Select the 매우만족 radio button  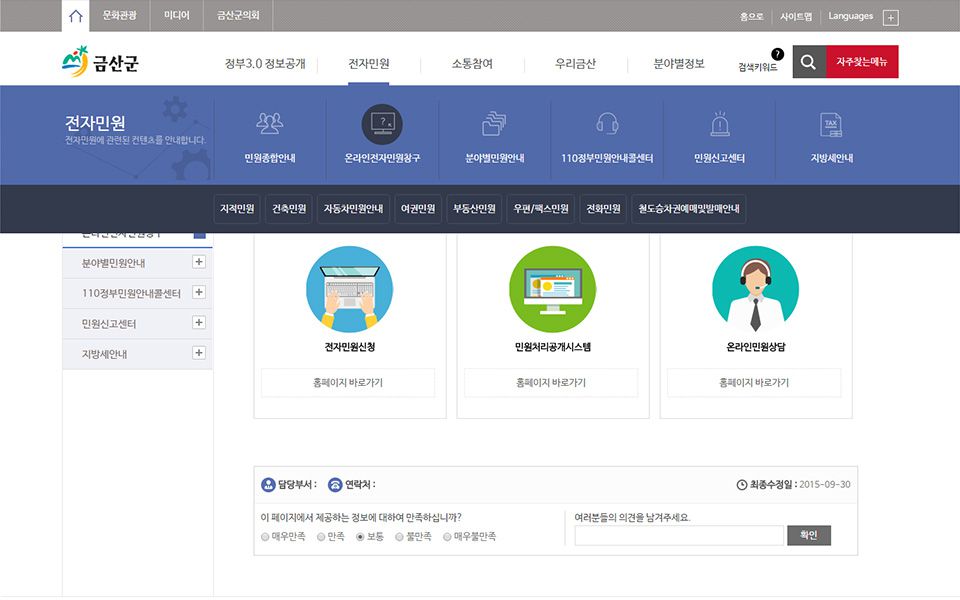[265, 537]
